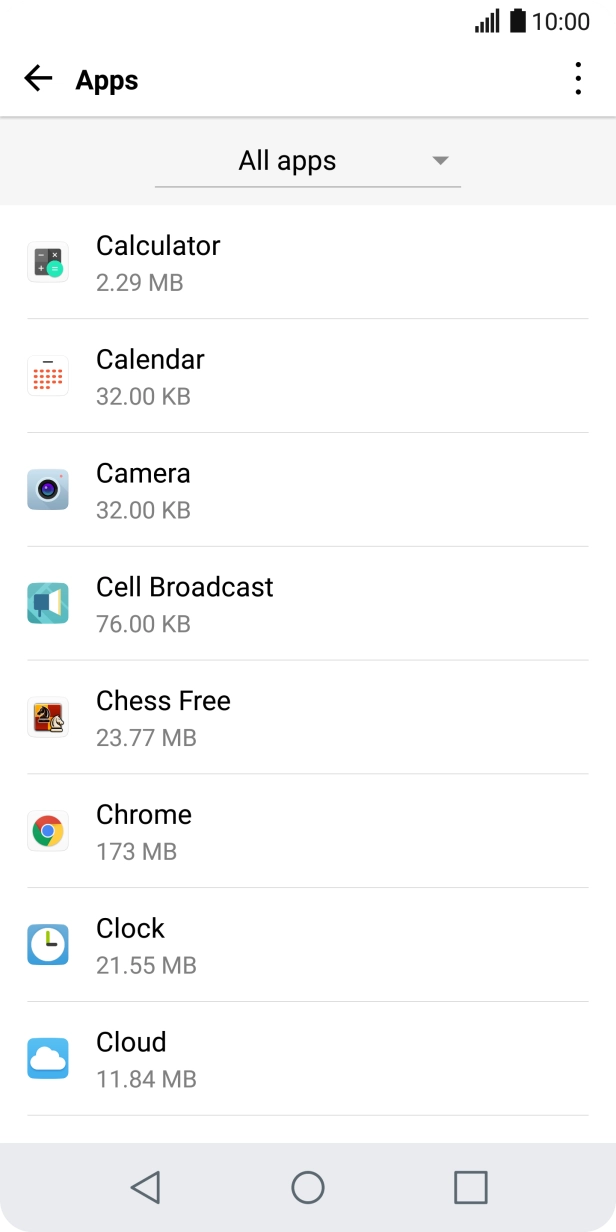Viewport: 616px width, 1232px height.
Task: Expand the app list filter arrow
Action: point(440,160)
